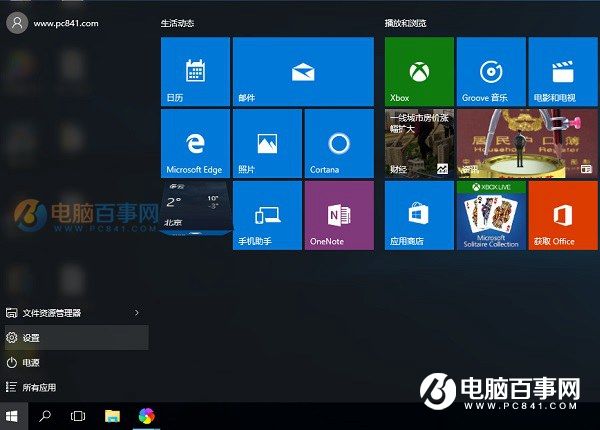
Task: Open the 手机助手 tile
Action: click(267, 215)
